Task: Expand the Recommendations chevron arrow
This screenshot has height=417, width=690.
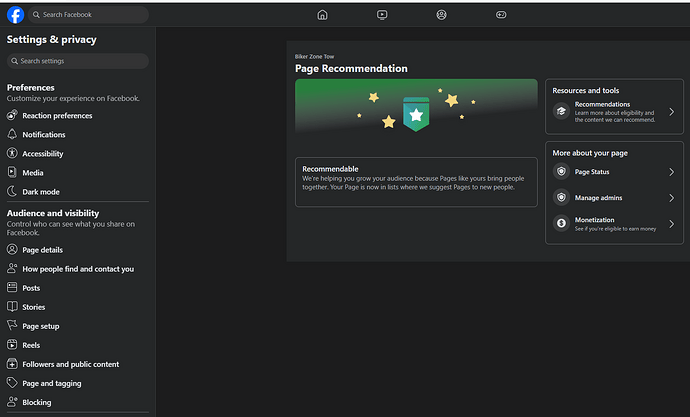Action: [672, 112]
